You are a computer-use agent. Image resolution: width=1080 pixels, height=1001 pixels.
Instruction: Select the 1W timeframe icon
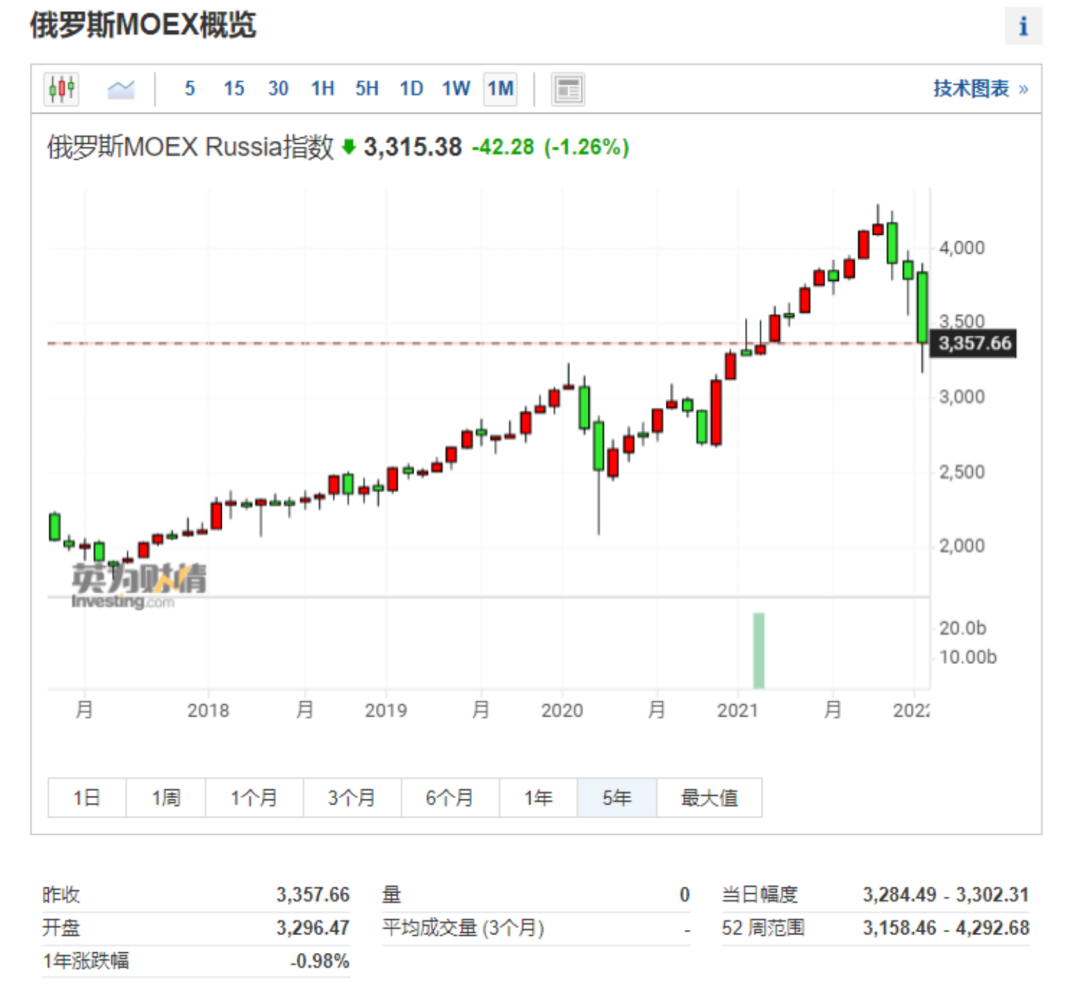click(x=456, y=88)
